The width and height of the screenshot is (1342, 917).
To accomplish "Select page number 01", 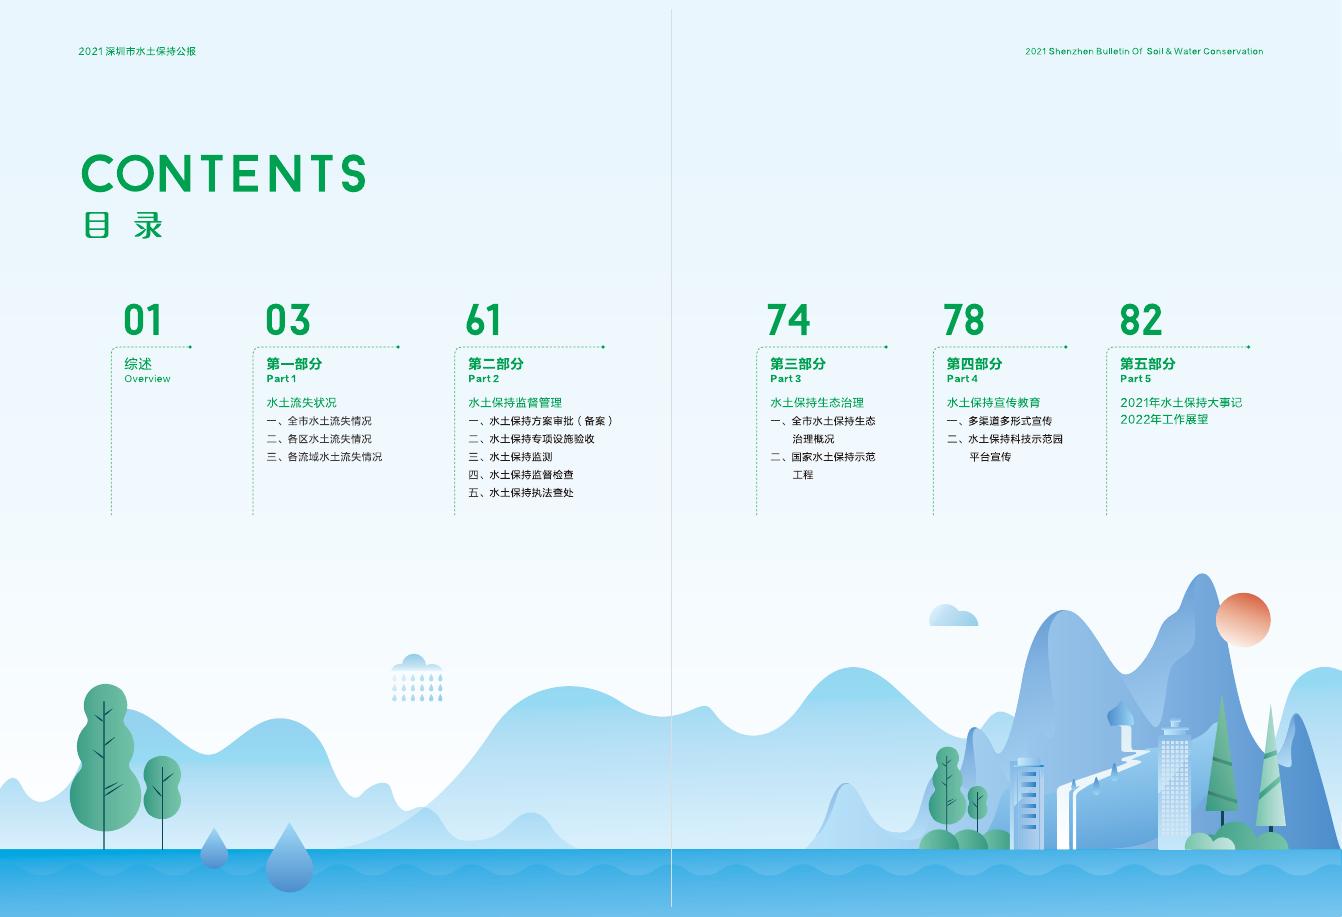I will pos(142,320).
